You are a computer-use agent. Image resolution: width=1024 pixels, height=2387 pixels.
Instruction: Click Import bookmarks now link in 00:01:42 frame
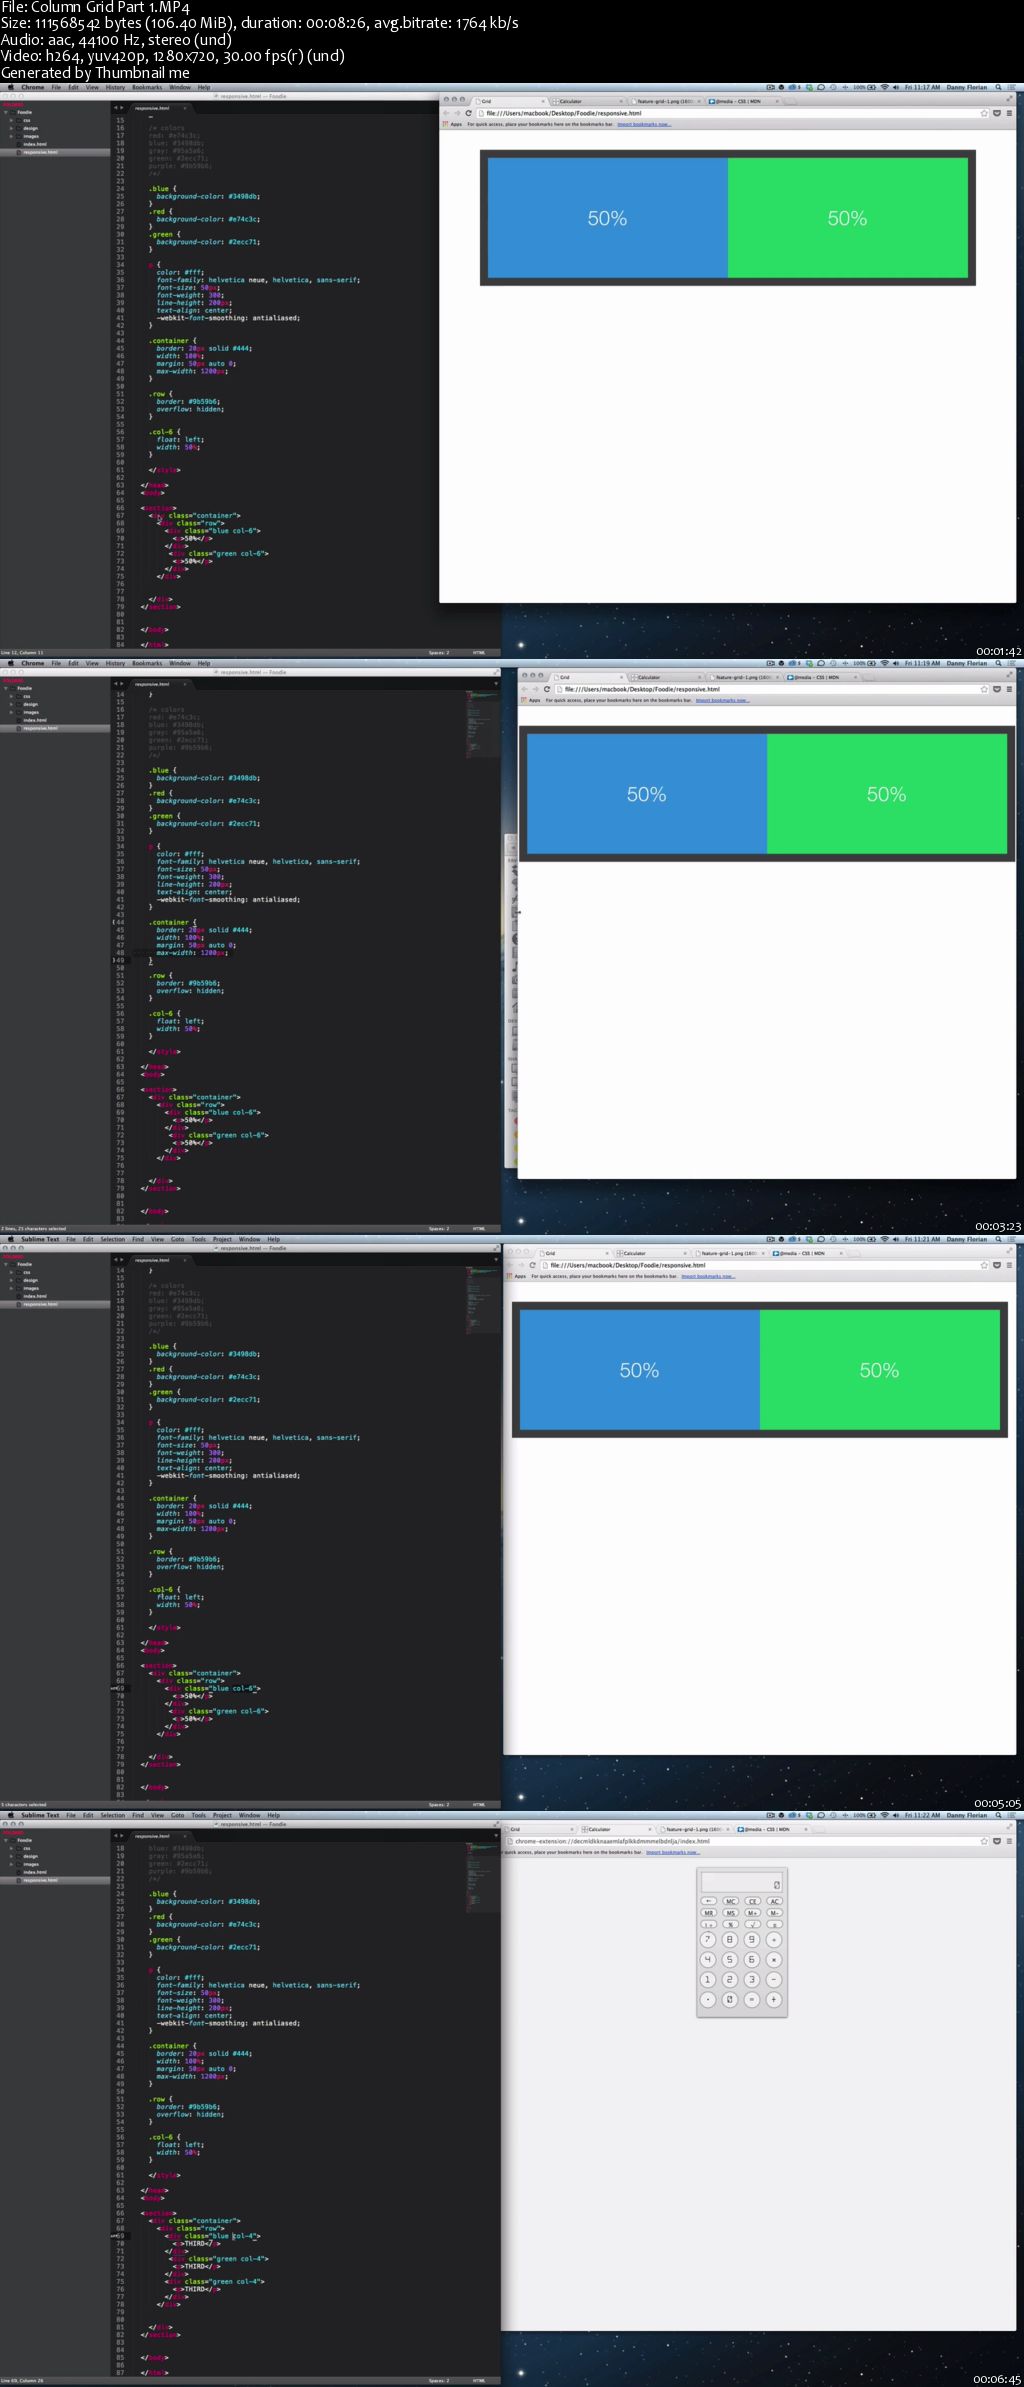pyautogui.click(x=644, y=124)
